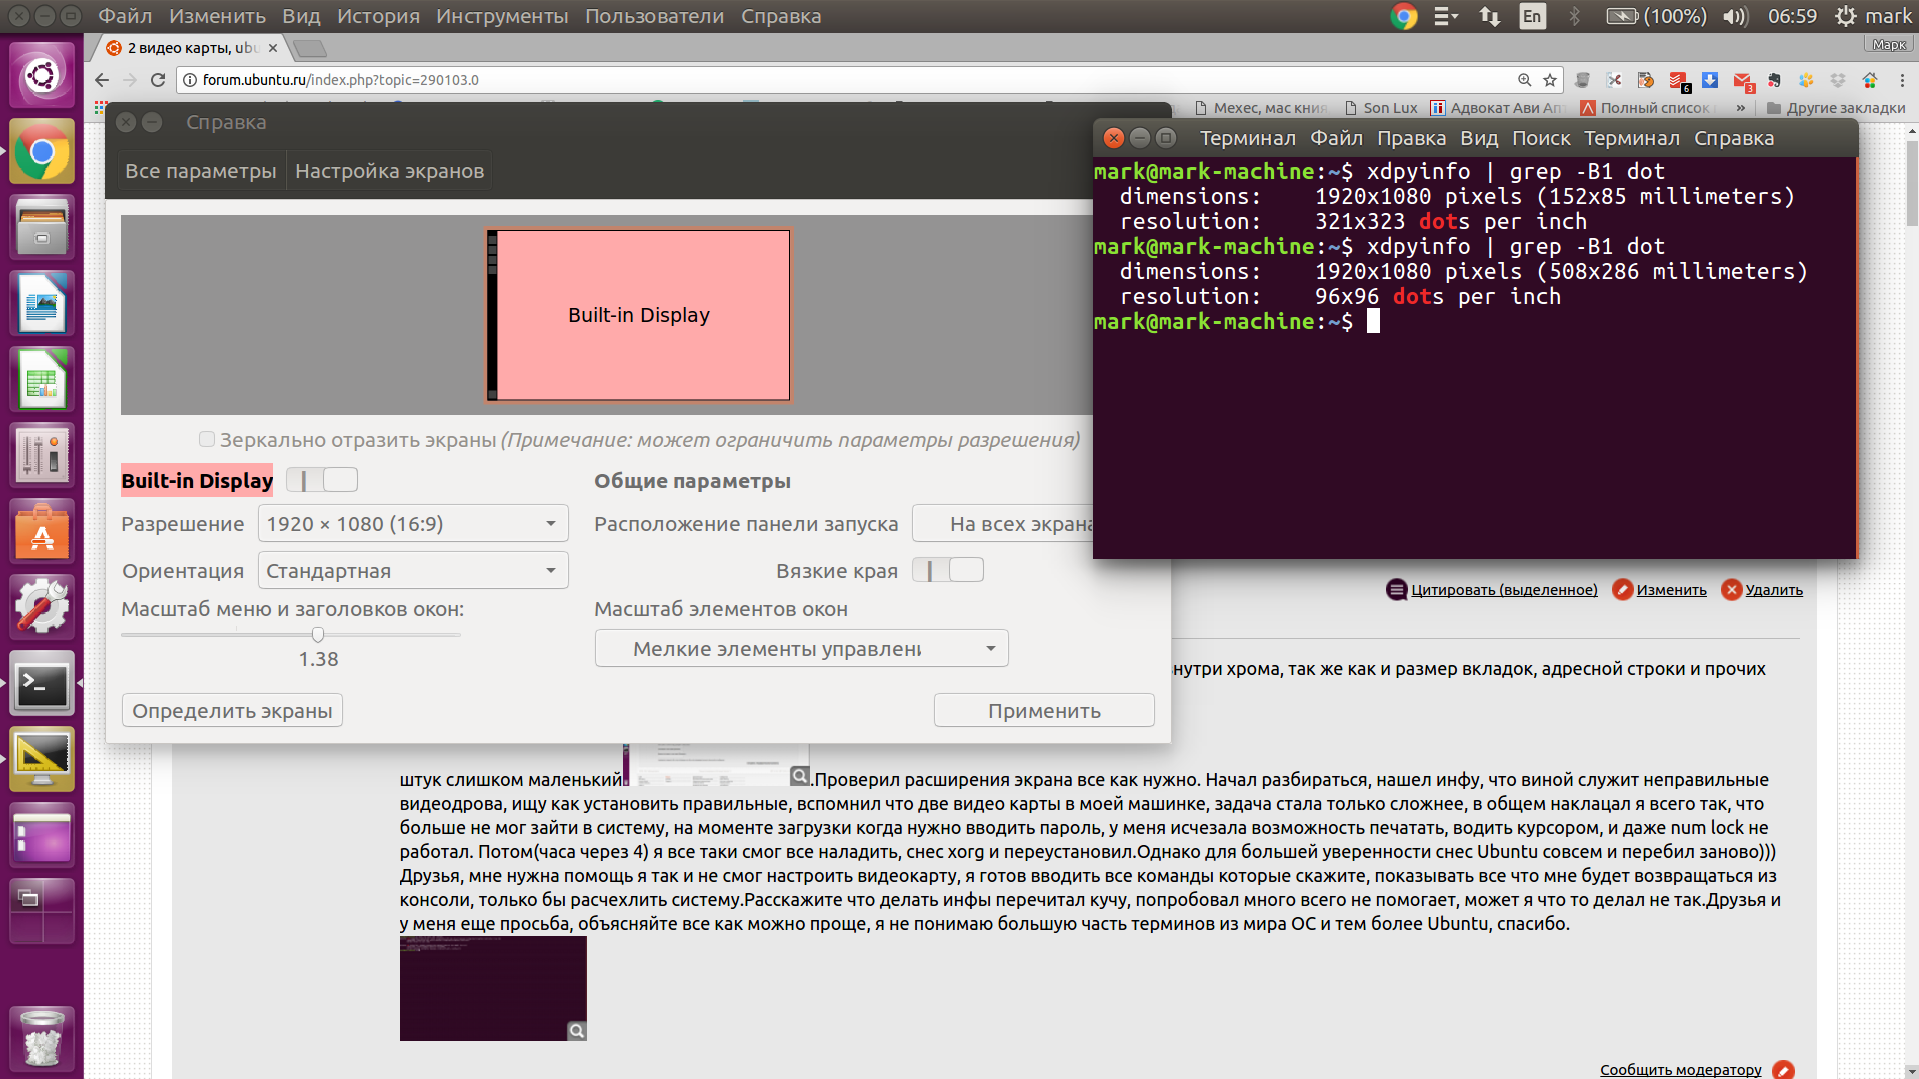The image size is (1919, 1079).
Task: Open the Evernote extension icon
Action: point(1774,80)
